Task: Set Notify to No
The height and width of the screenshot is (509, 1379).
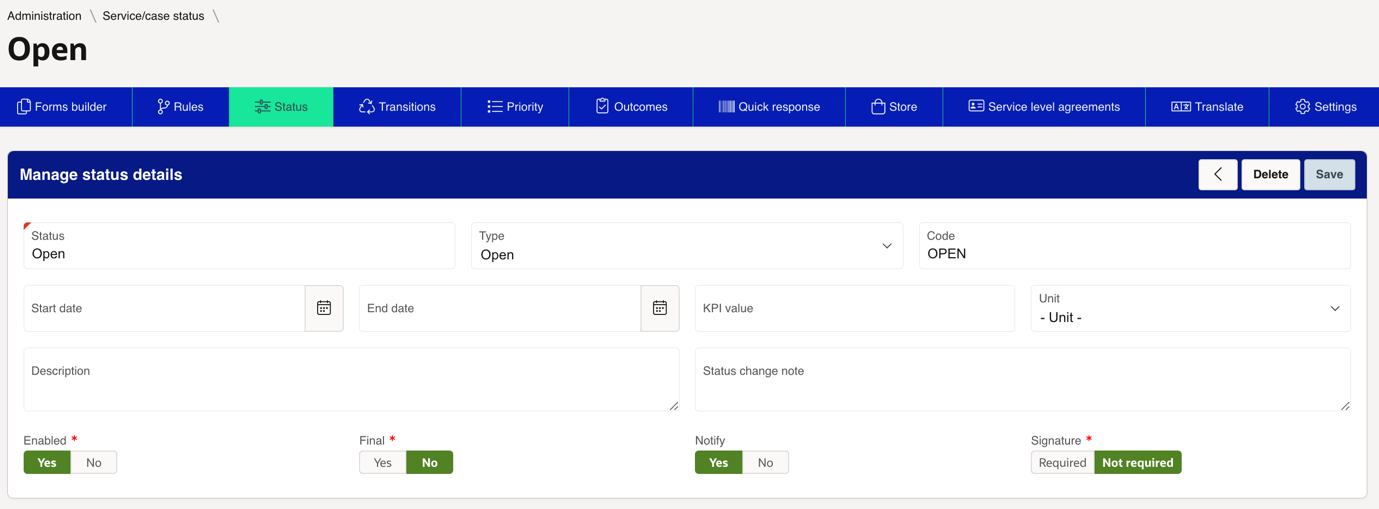Action: [766, 462]
